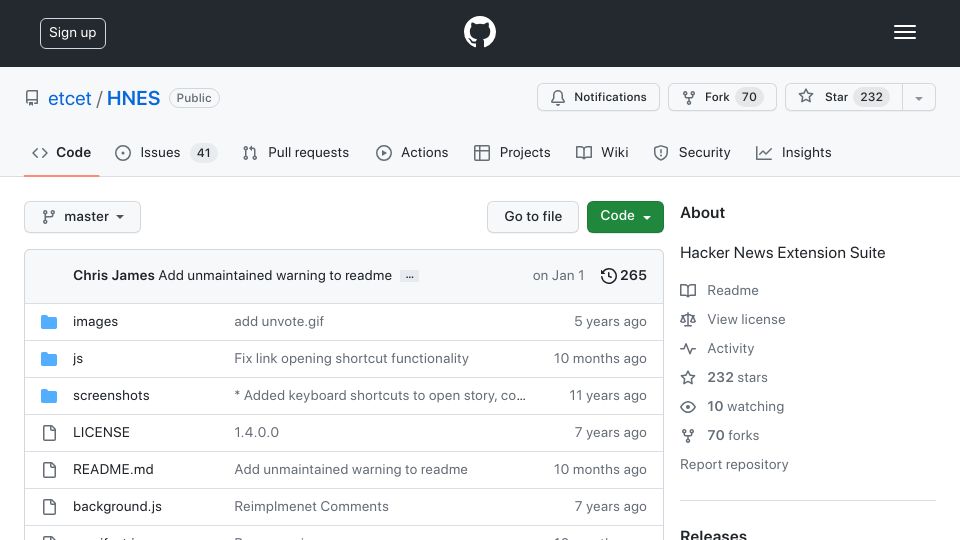Open the Actions tab
The image size is (960, 540).
(412, 152)
